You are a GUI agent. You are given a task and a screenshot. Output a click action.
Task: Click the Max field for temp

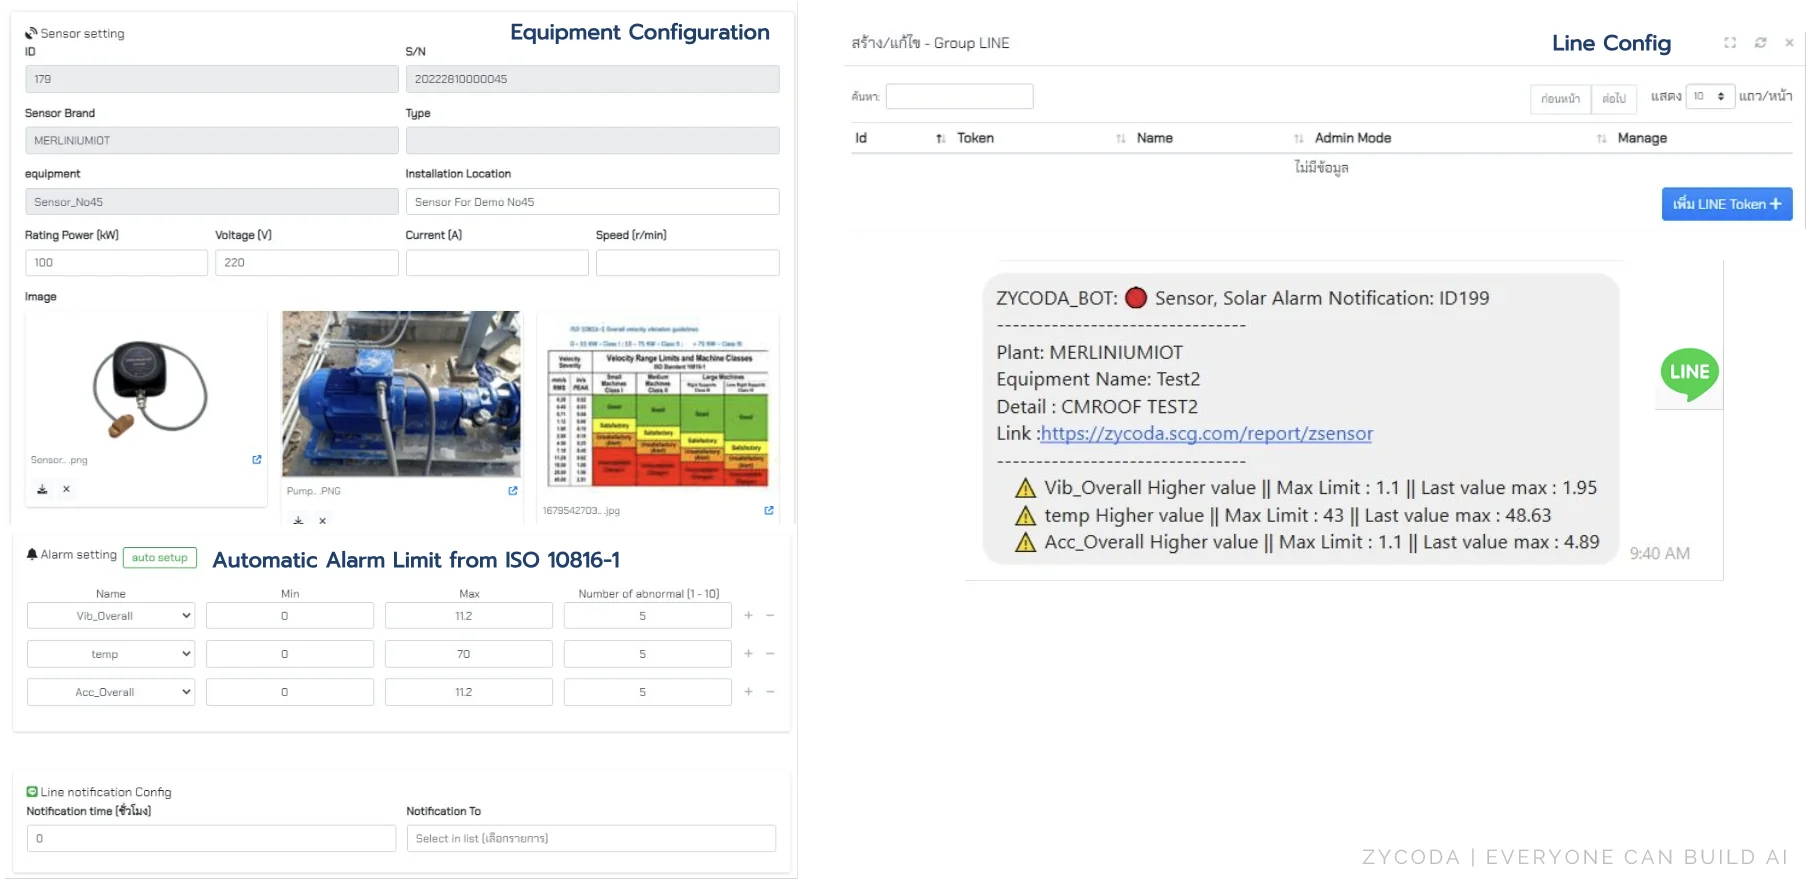point(468,654)
